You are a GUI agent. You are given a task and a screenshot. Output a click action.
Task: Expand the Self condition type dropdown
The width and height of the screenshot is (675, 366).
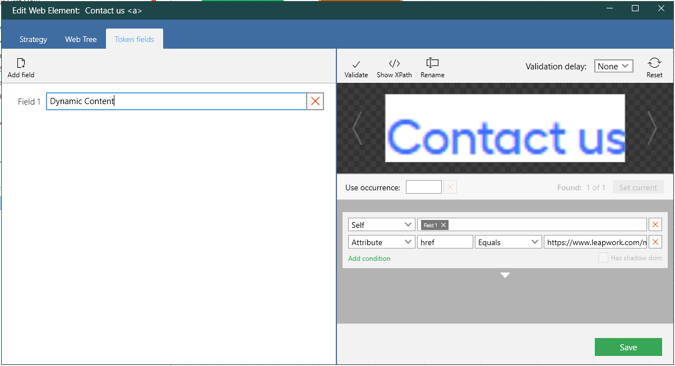pos(381,224)
